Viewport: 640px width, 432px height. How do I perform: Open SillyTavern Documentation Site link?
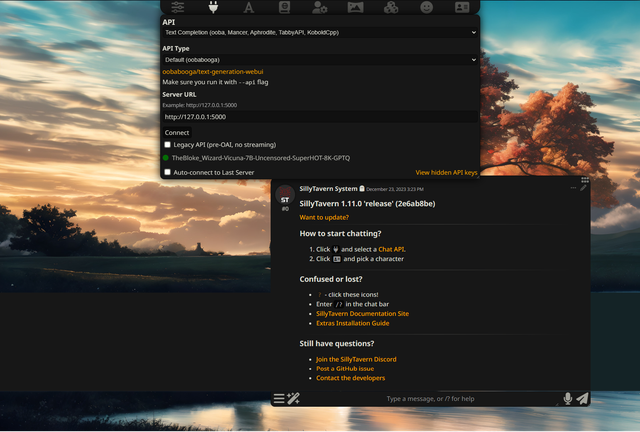(362, 314)
